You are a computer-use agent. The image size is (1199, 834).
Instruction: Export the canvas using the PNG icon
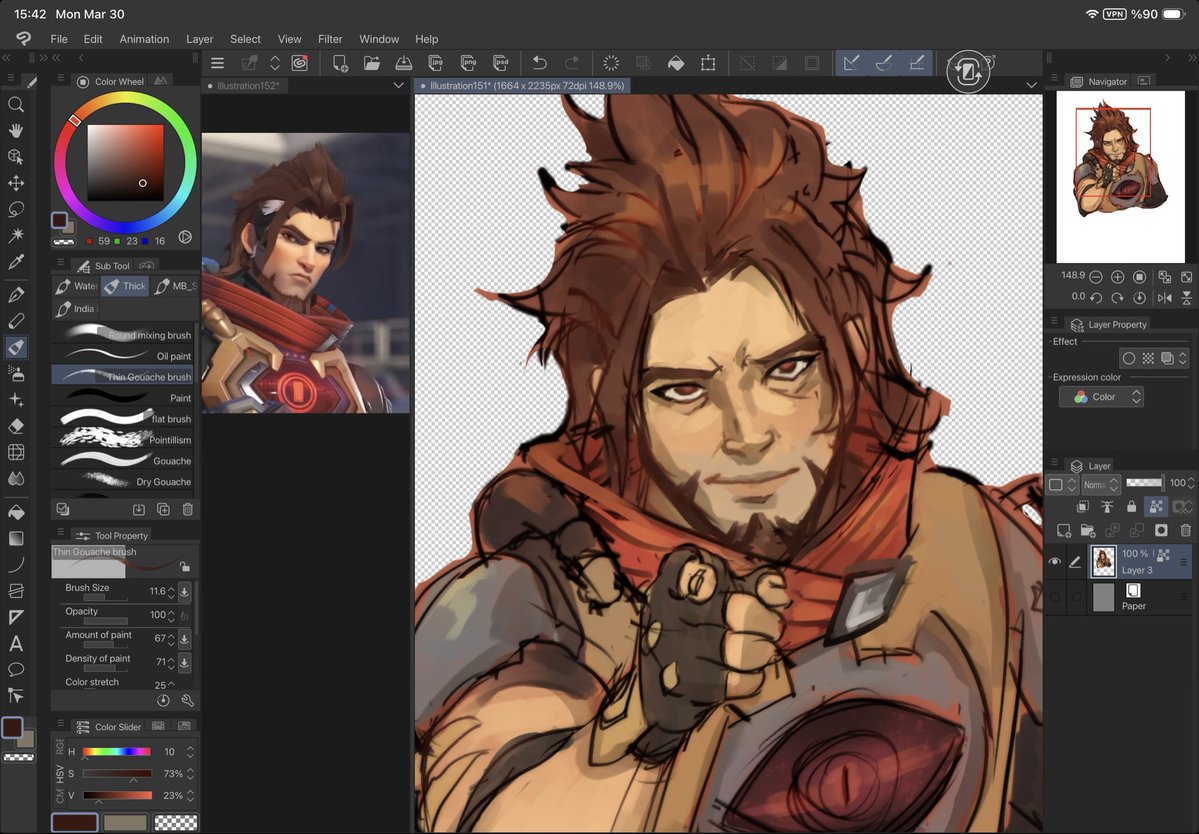point(470,62)
